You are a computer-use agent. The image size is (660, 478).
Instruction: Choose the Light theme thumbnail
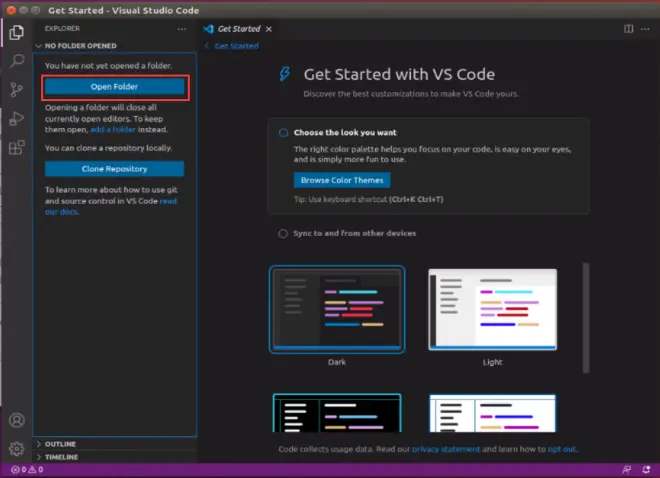point(492,310)
